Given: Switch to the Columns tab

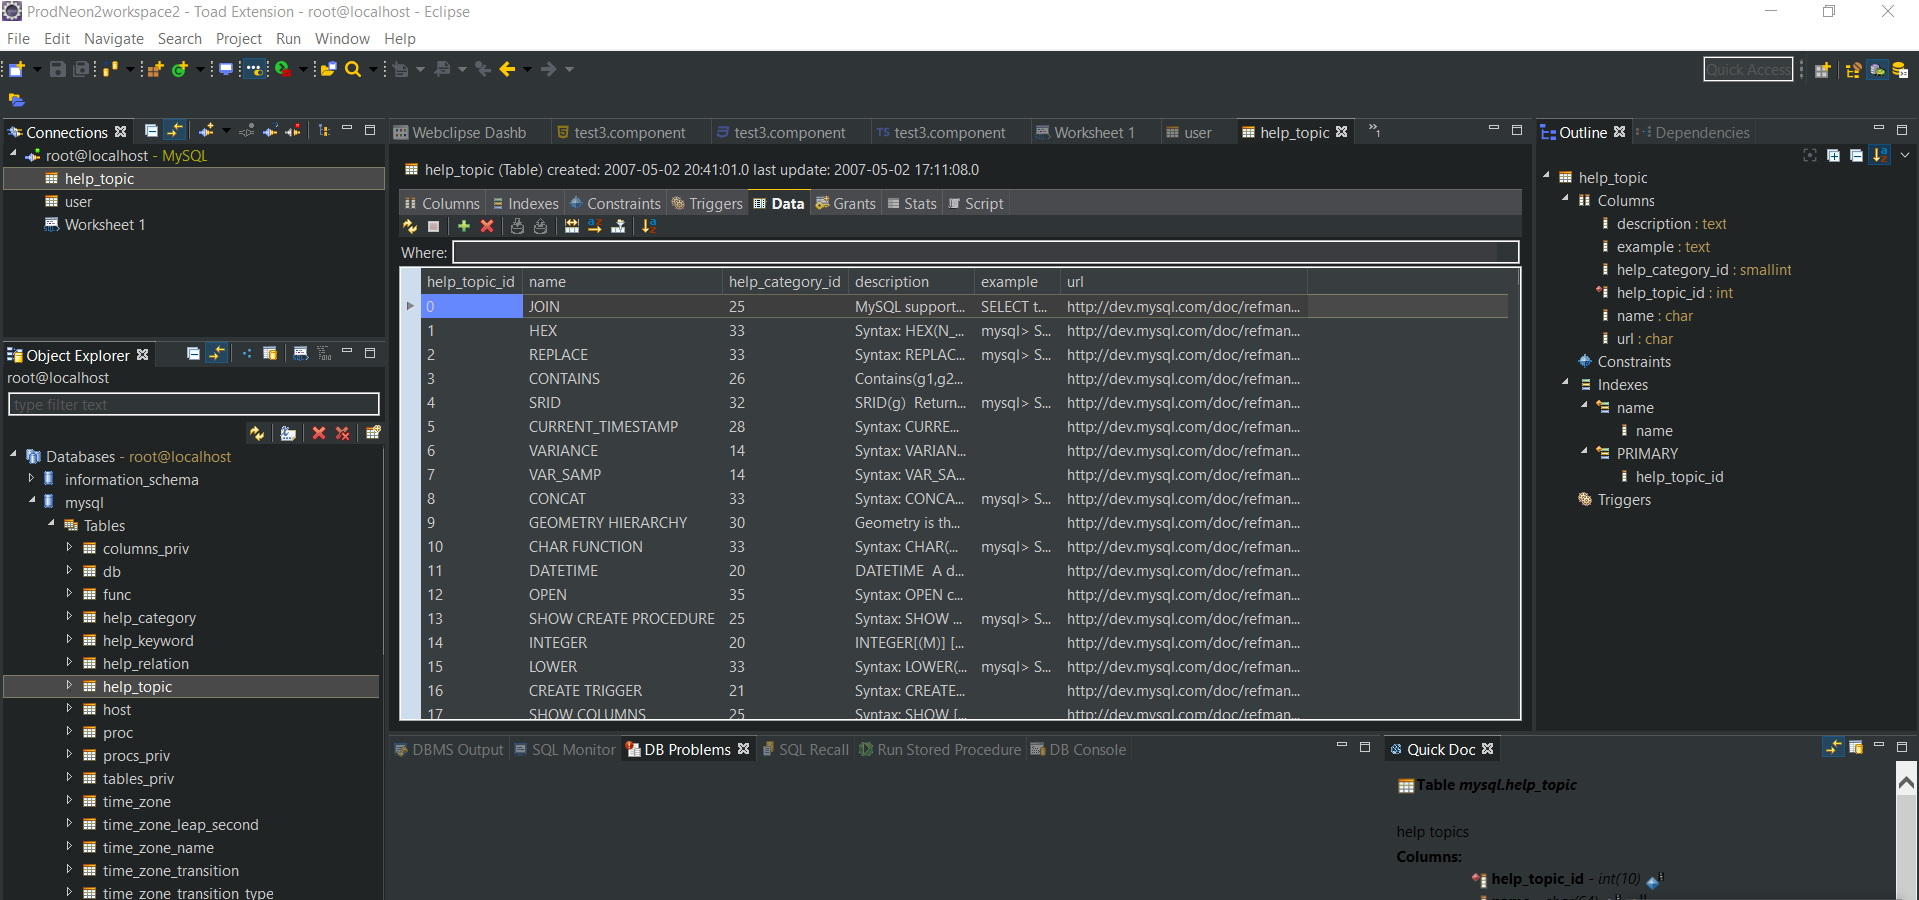Looking at the screenshot, I should 441,203.
